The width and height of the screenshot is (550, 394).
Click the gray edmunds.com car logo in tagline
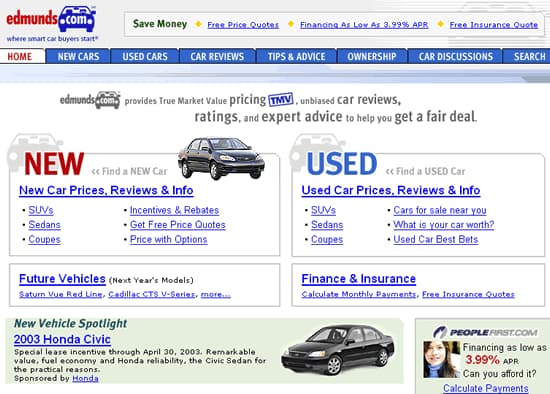point(90,100)
